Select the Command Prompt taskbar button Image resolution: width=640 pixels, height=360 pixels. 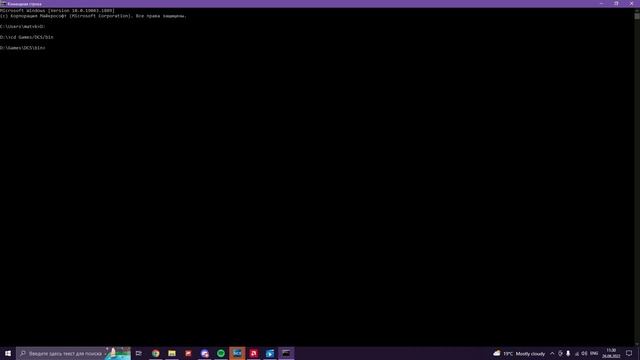click(286, 353)
